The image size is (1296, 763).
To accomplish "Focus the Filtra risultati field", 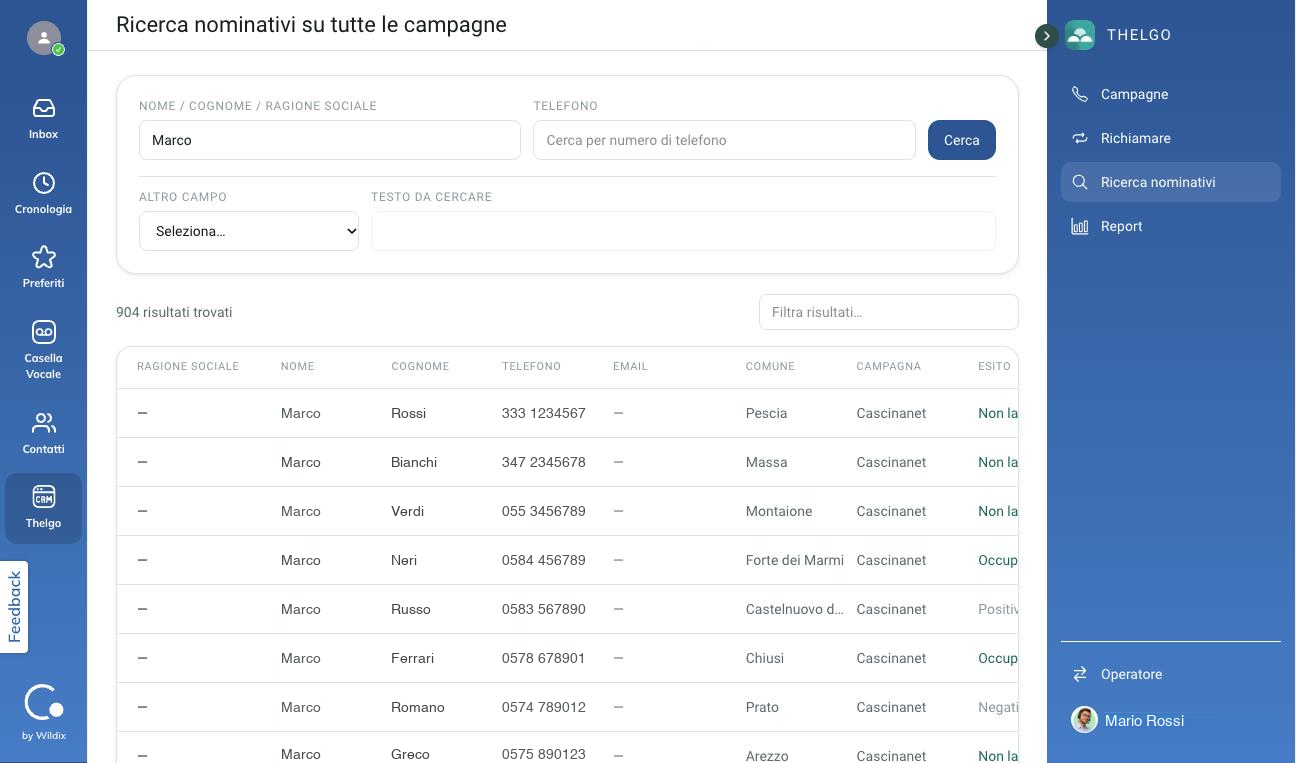I will coord(888,312).
